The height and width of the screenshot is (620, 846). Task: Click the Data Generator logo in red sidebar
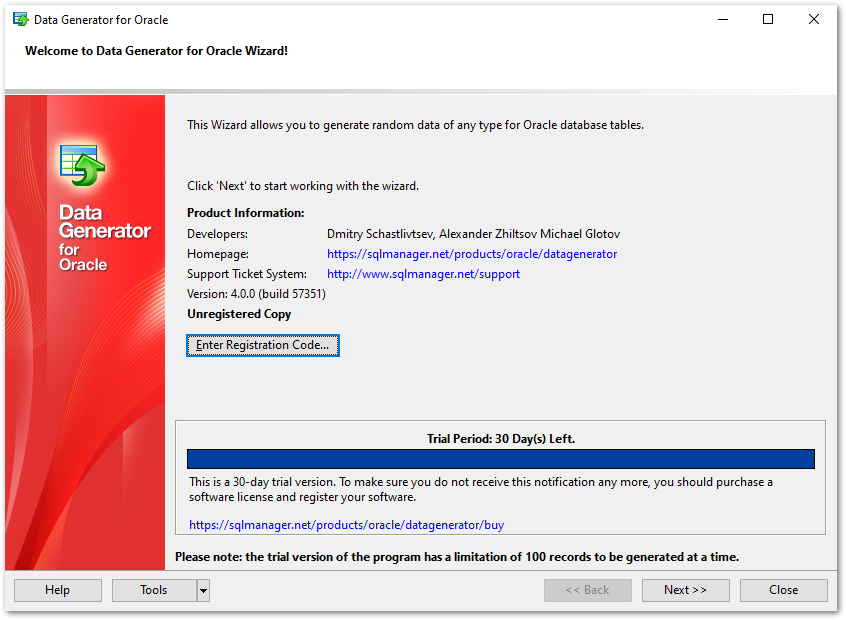tap(83, 165)
